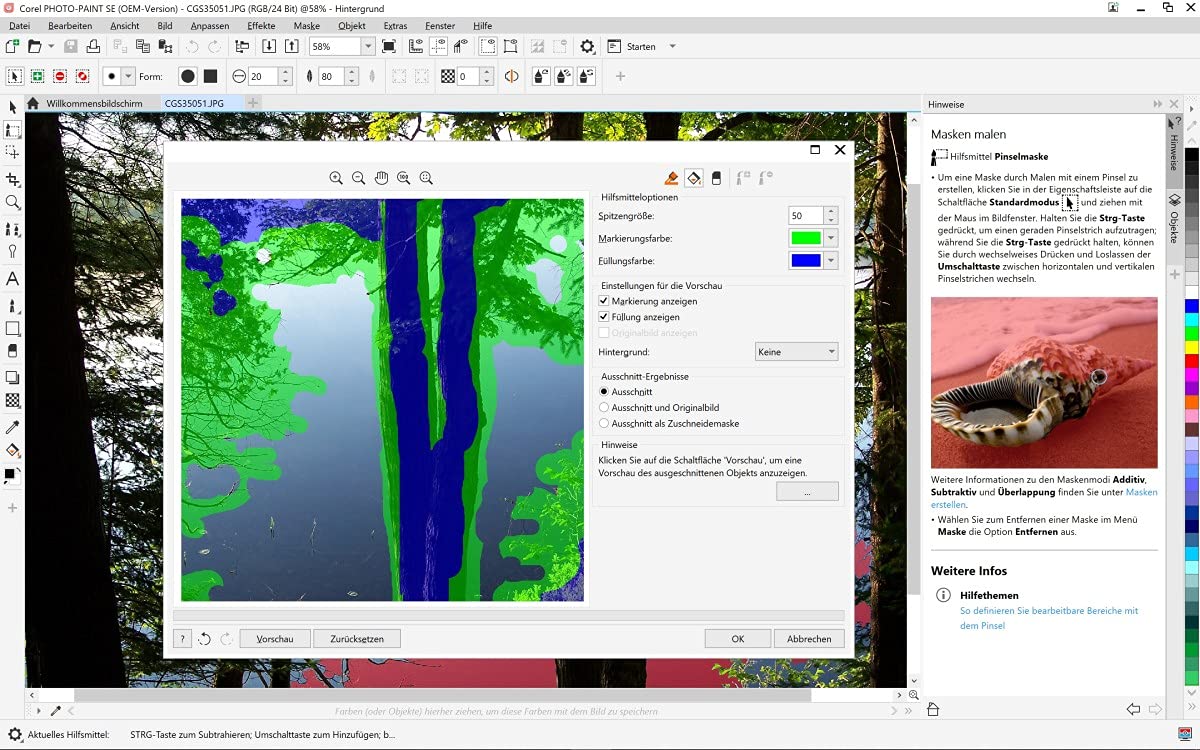Viewport: 1200px width, 750px height.
Task: Select the Text tool in toolbox
Action: click(12, 279)
